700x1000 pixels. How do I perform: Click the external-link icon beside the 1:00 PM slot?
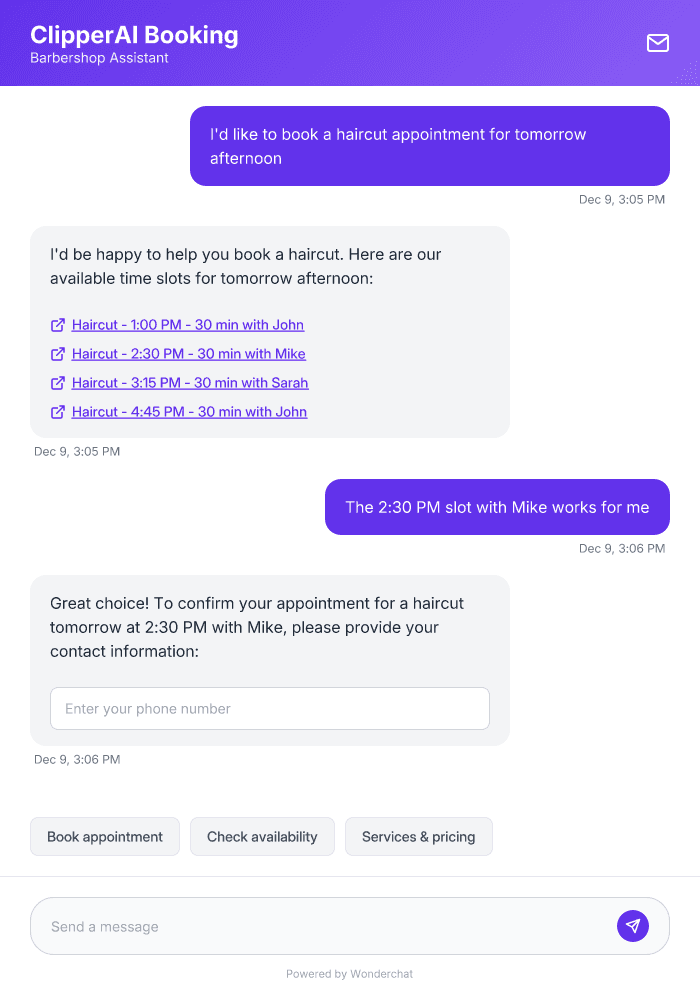coord(58,325)
